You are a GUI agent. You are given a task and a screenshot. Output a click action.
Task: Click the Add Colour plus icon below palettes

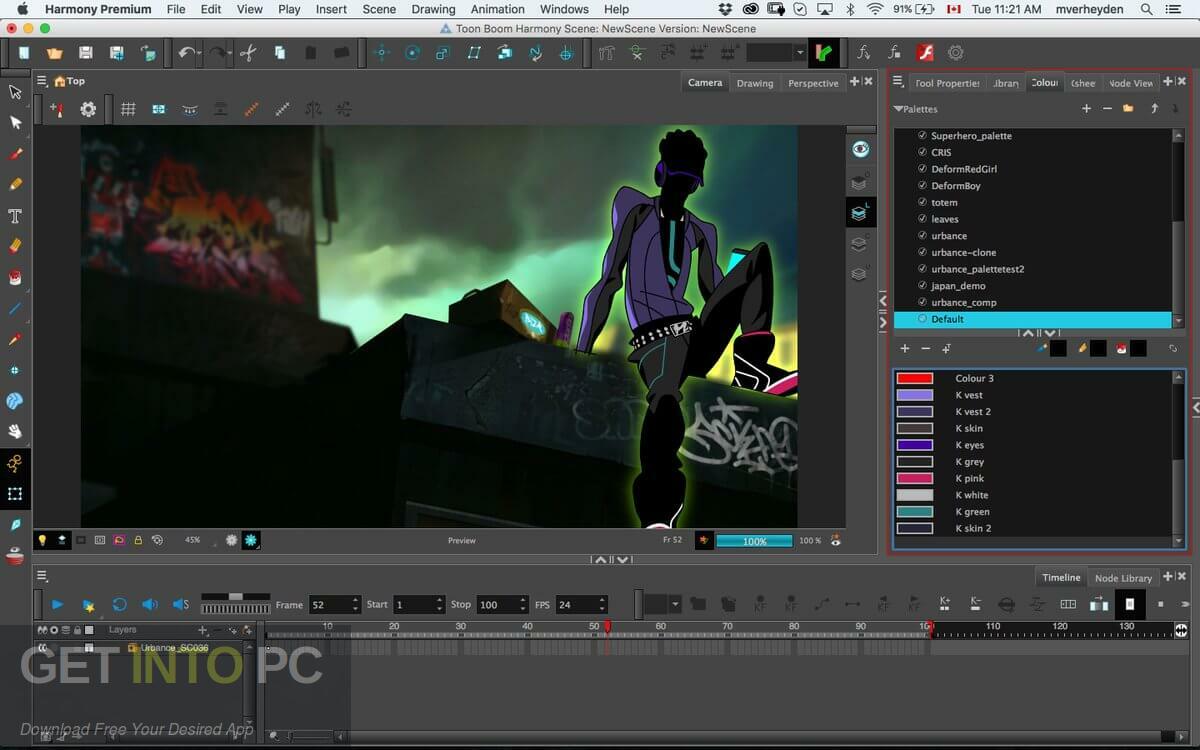point(905,348)
